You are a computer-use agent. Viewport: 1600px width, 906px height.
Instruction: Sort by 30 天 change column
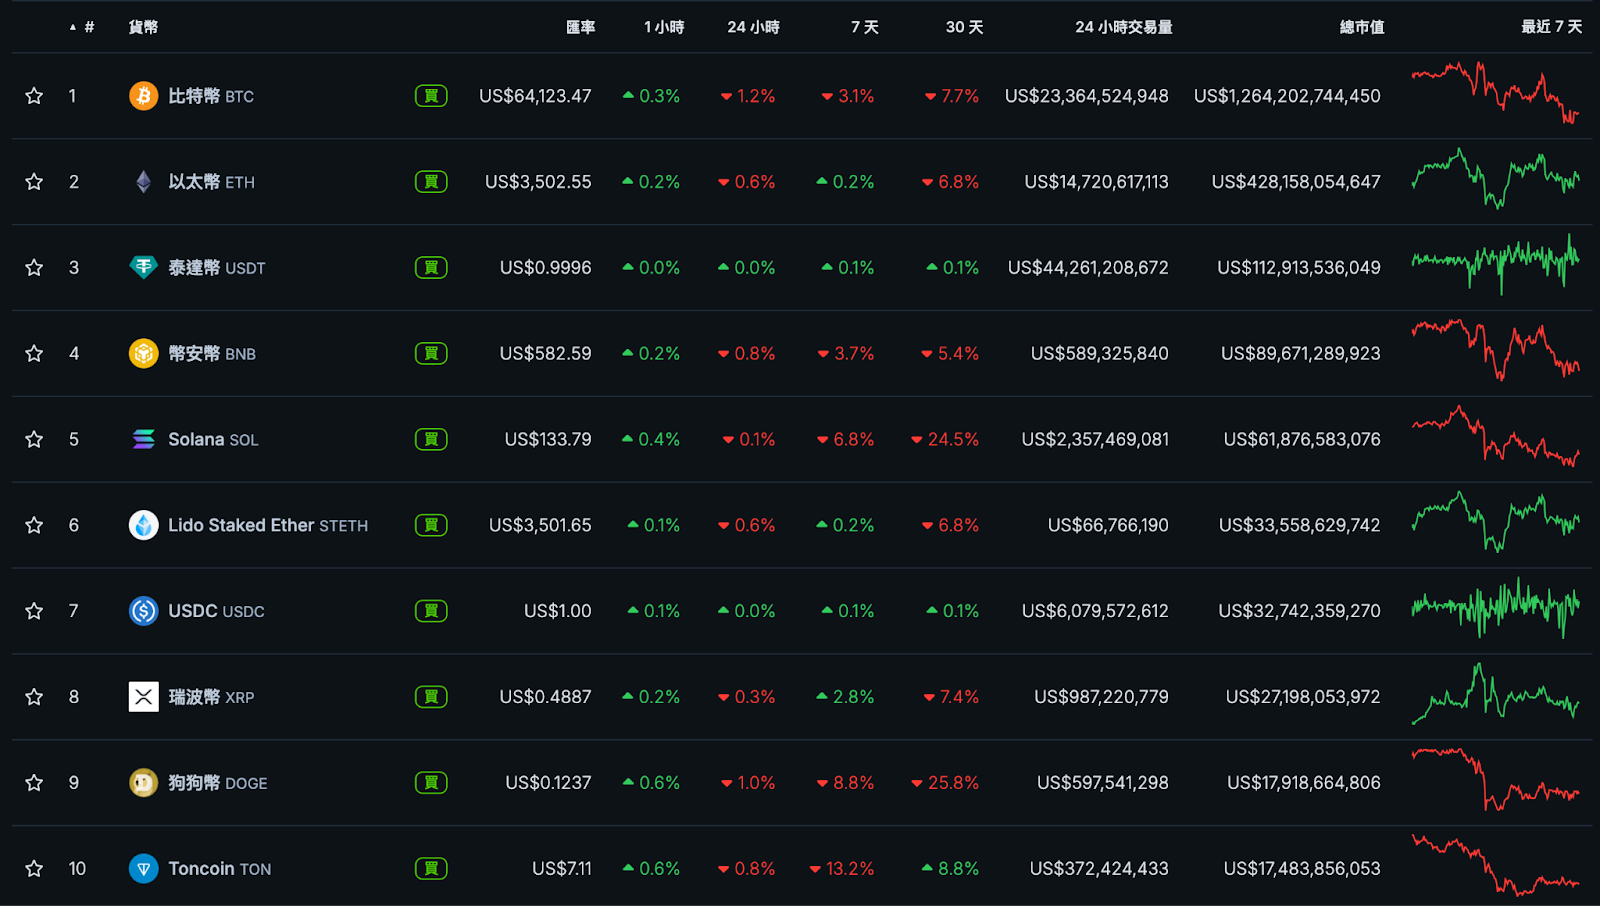[964, 27]
